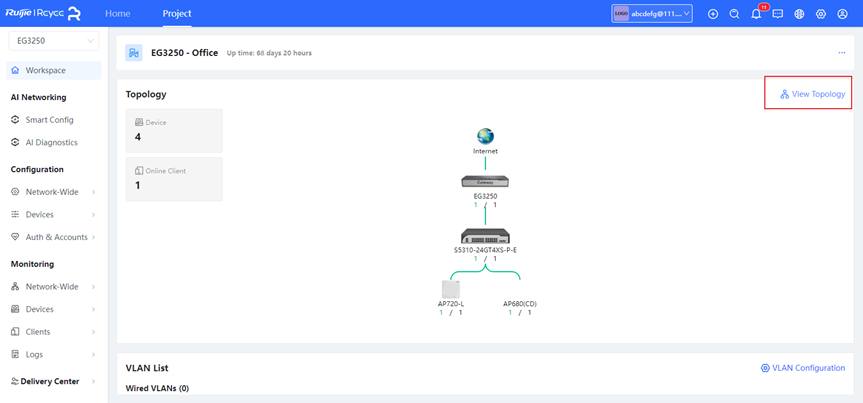863x403 pixels.
Task: Open the user profile icon
Action: 842,14
